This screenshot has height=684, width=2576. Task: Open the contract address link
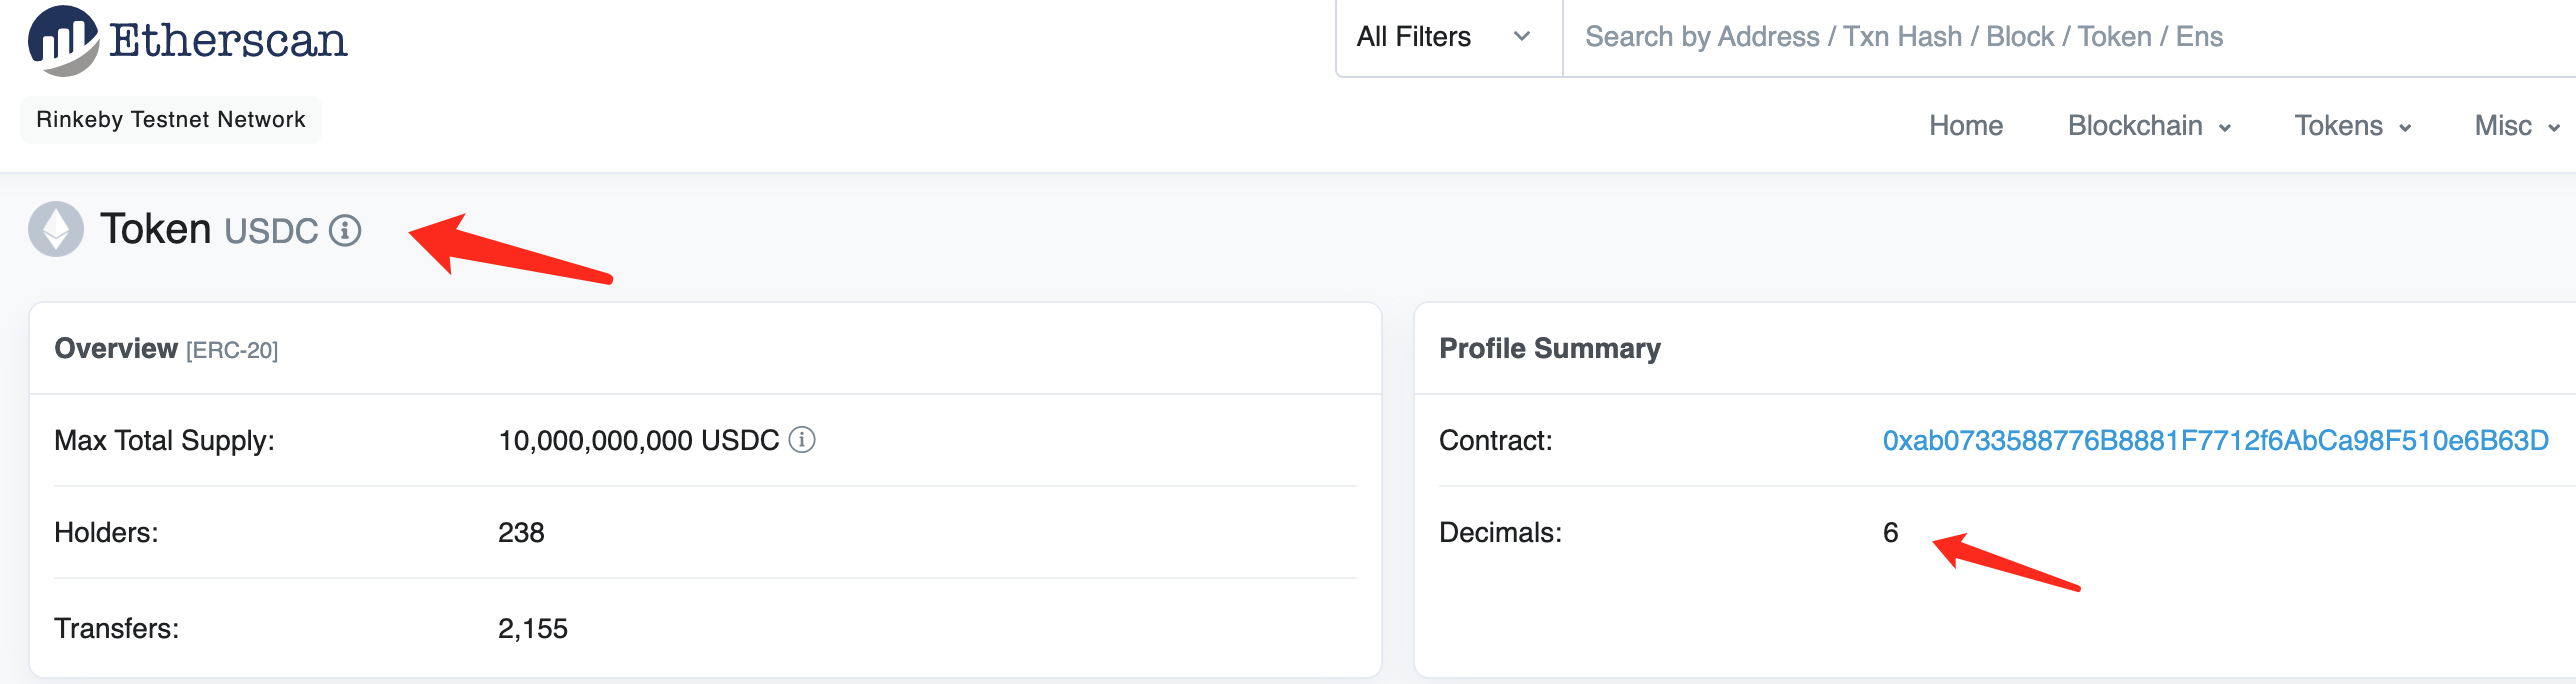tap(2215, 441)
